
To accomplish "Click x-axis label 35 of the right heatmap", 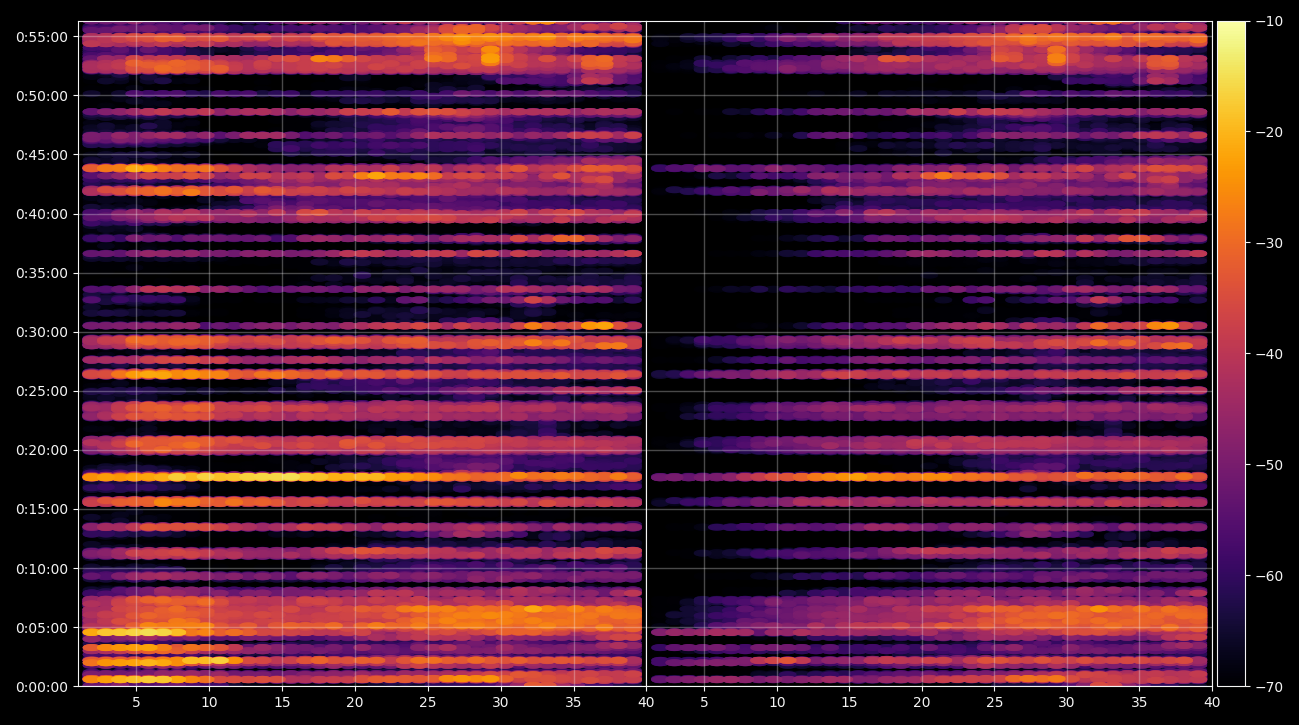I will coord(1141,703).
